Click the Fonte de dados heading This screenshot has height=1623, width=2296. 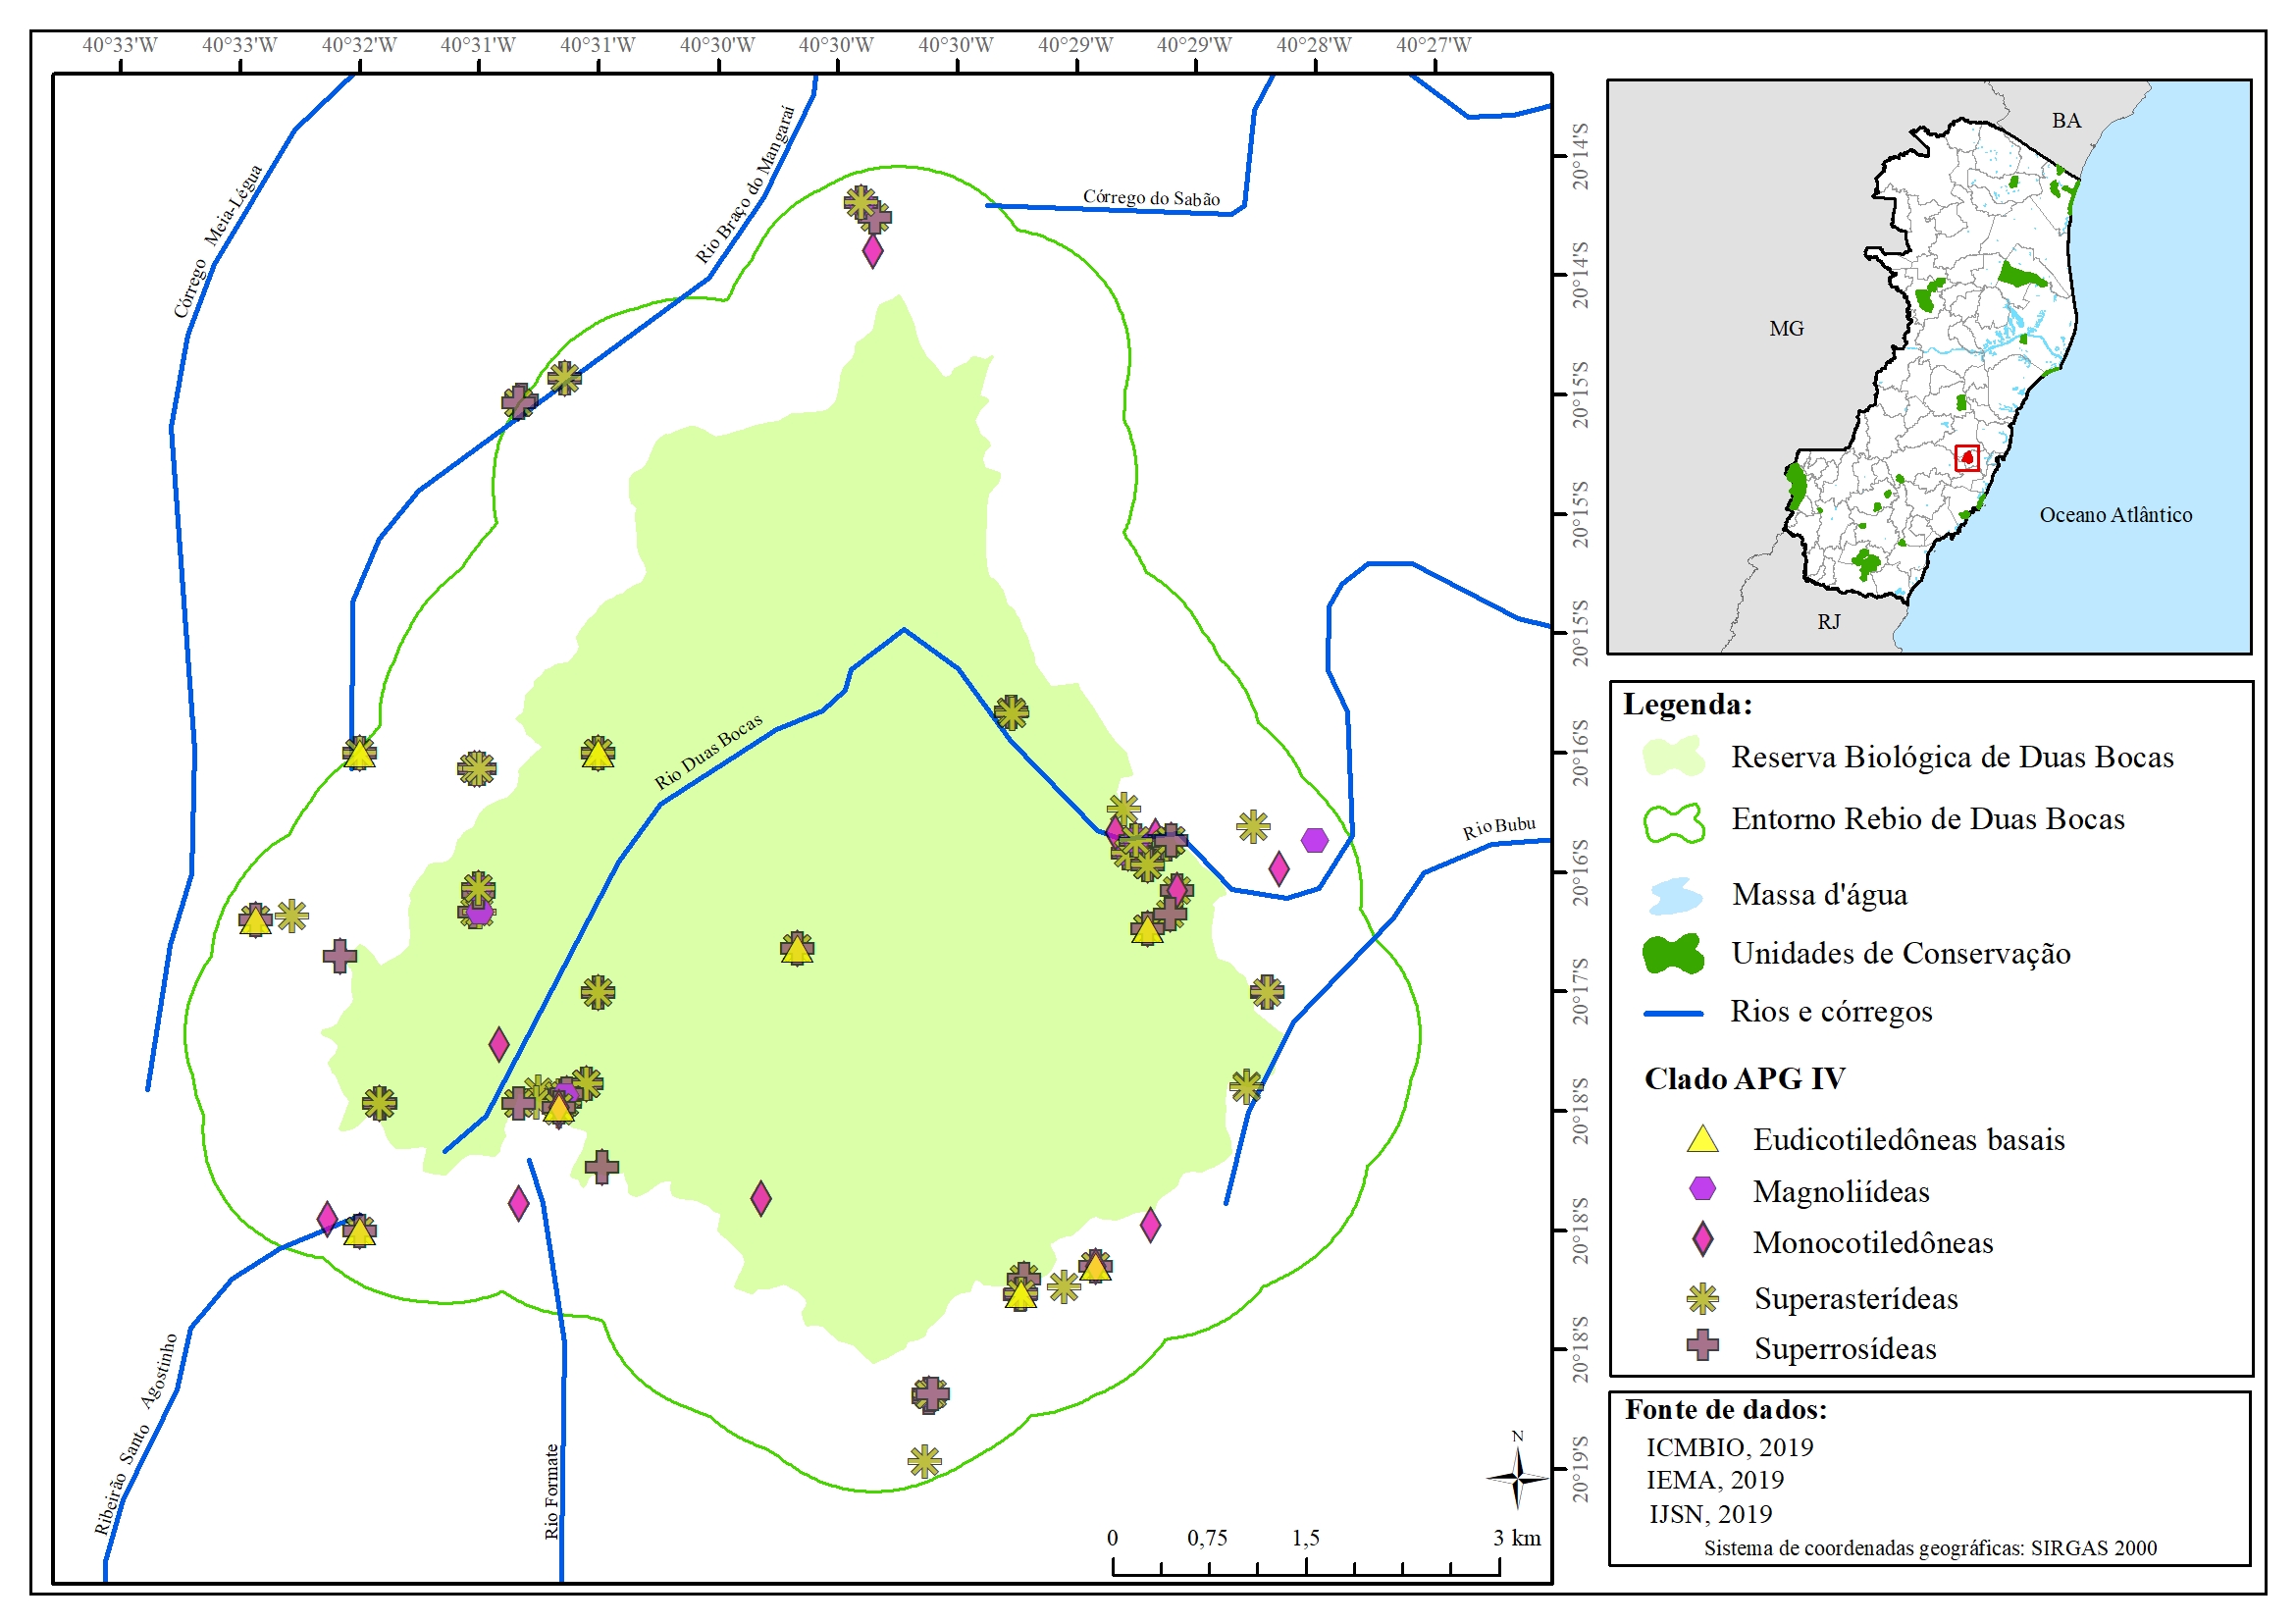pyautogui.click(x=1725, y=1410)
